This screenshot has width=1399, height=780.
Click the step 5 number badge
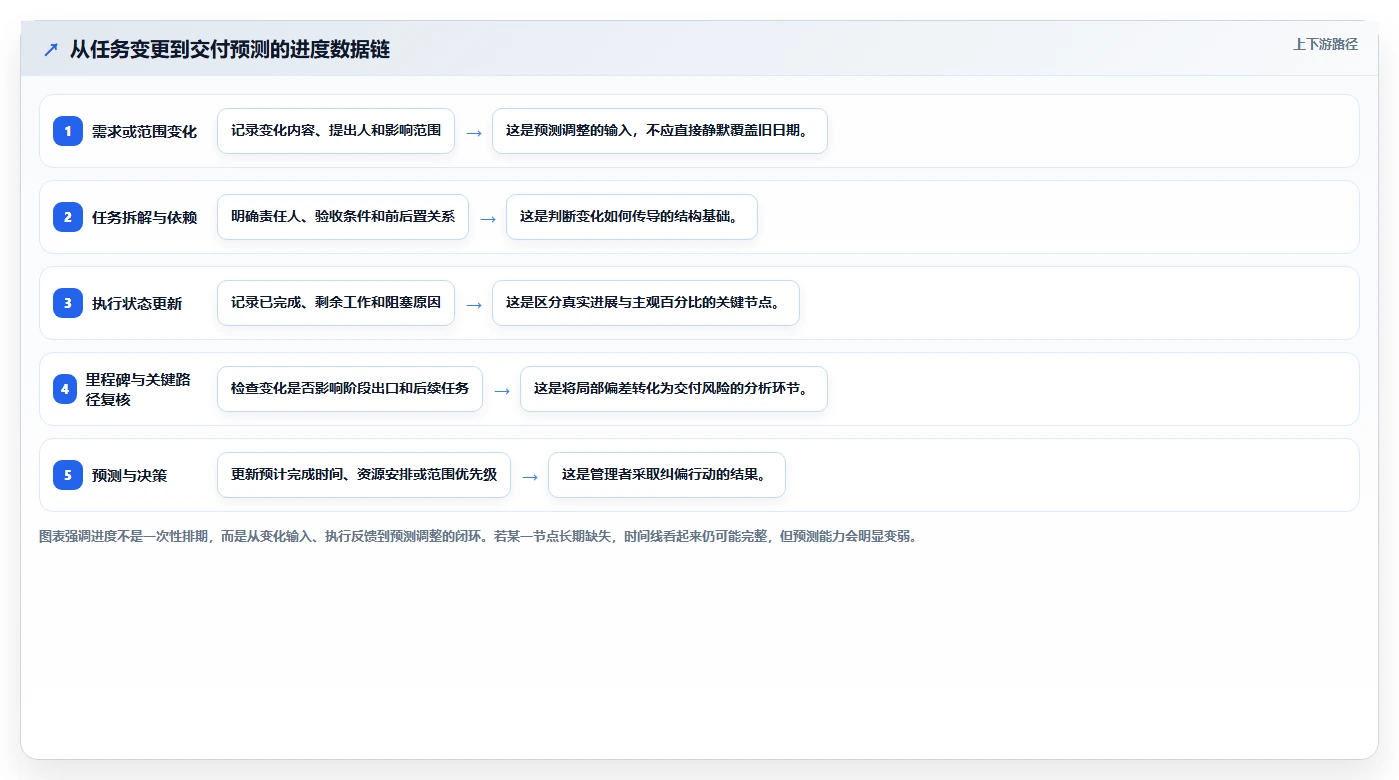click(x=68, y=475)
